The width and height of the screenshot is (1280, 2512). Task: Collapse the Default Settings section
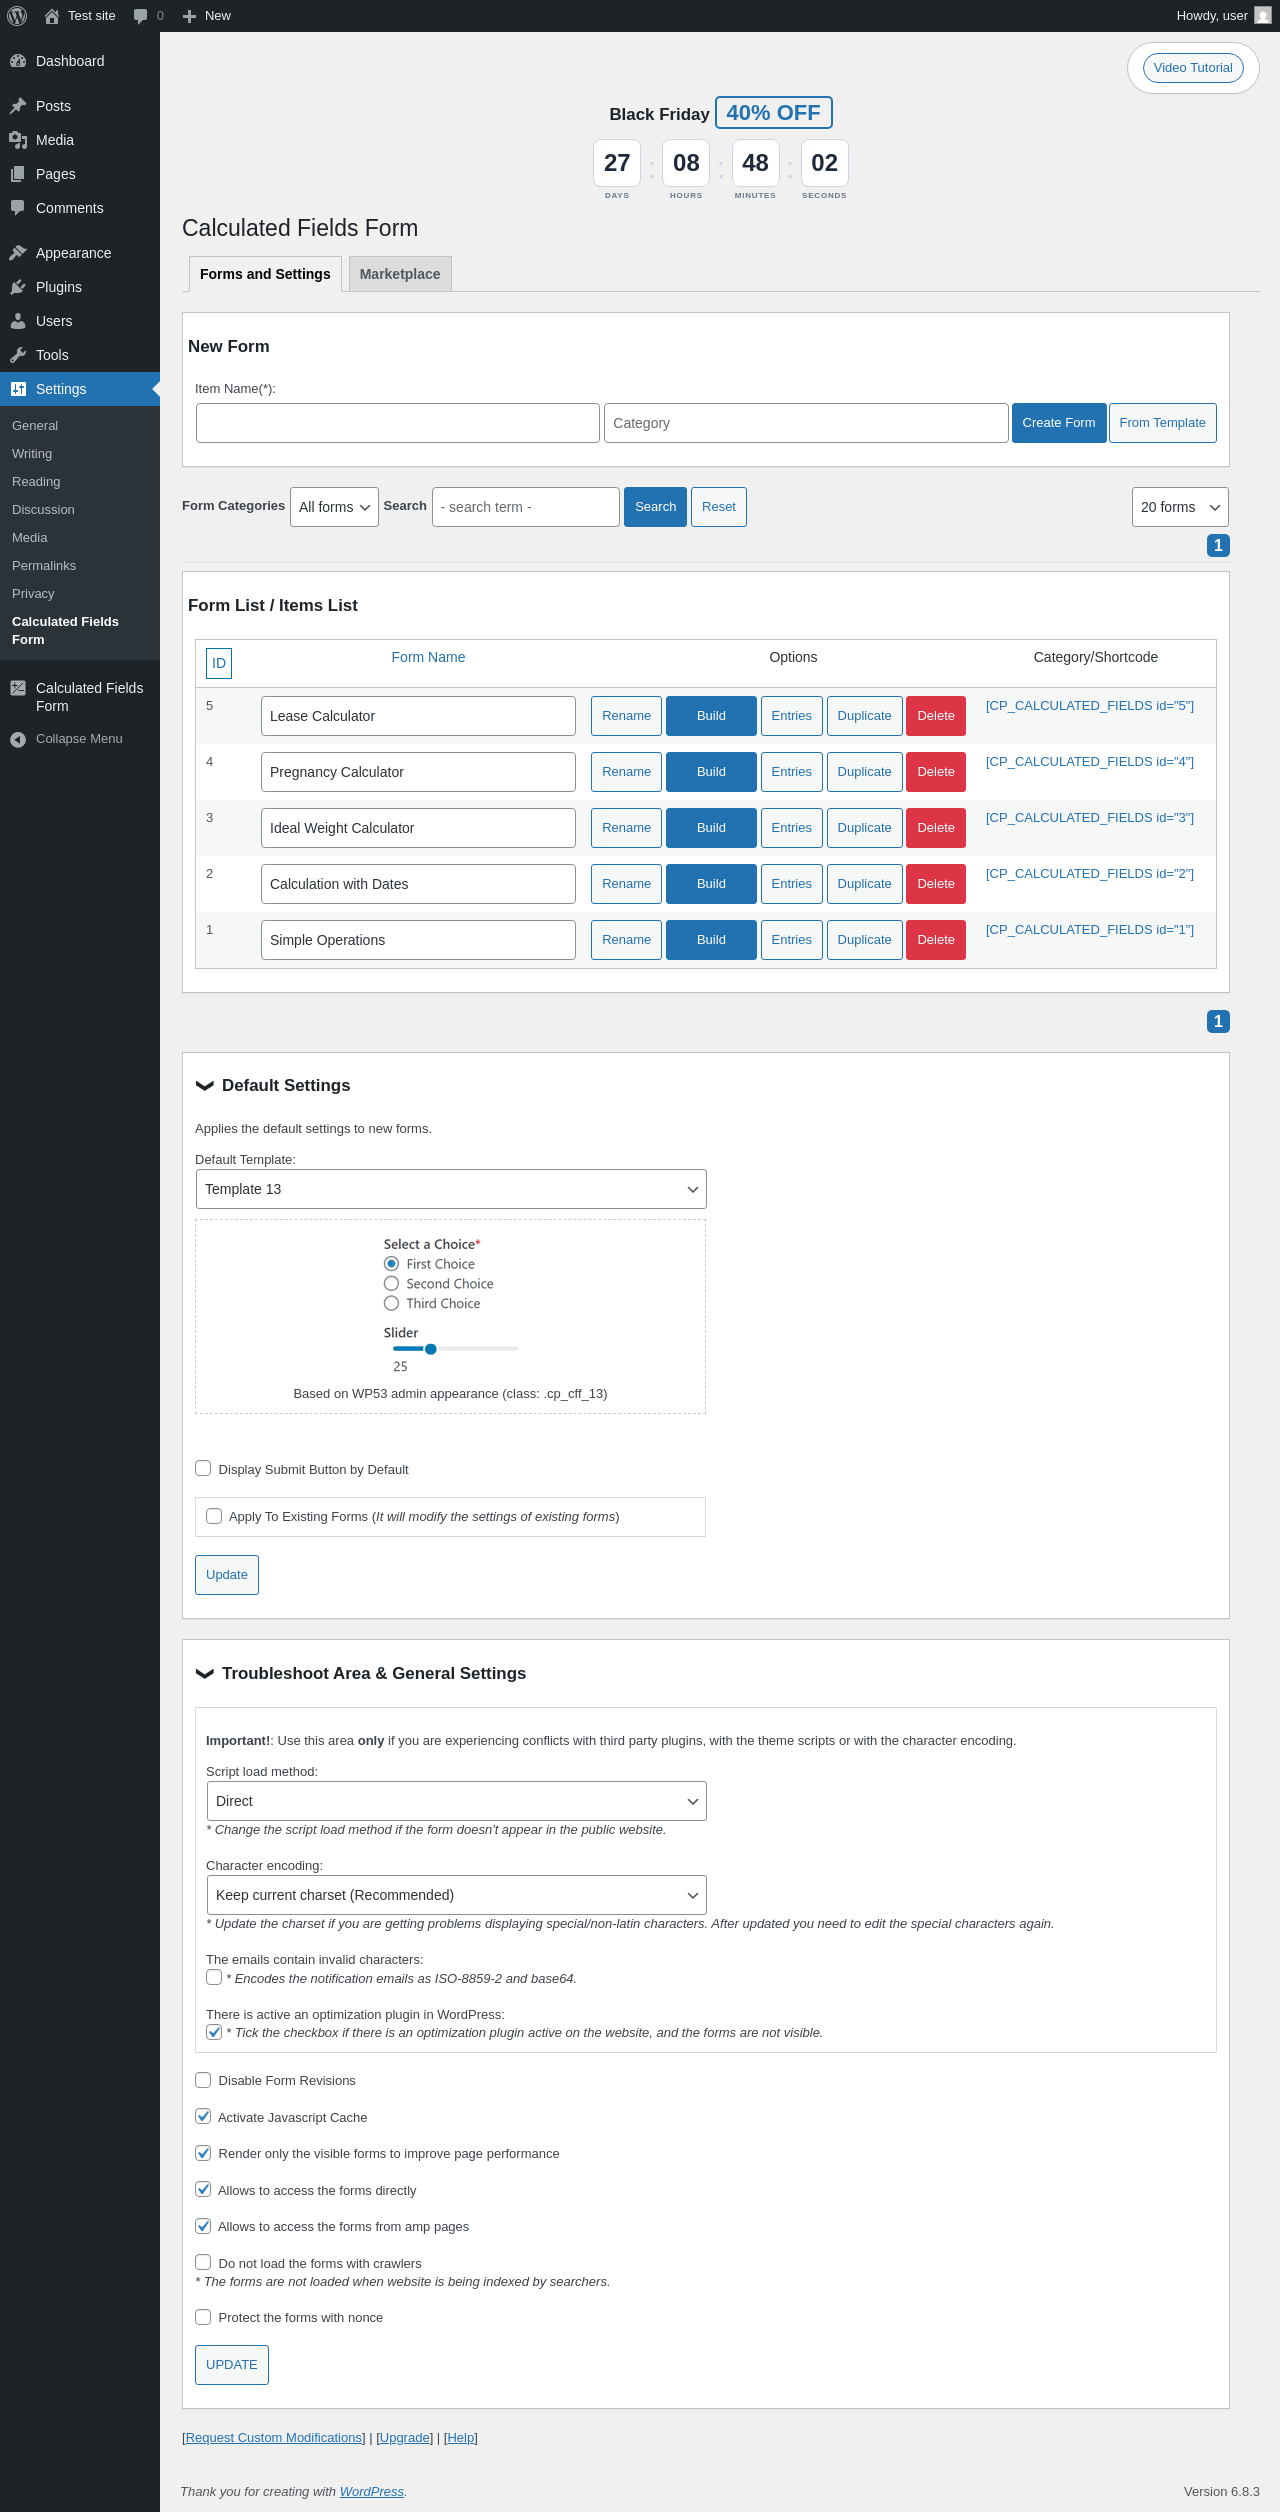(x=205, y=1085)
